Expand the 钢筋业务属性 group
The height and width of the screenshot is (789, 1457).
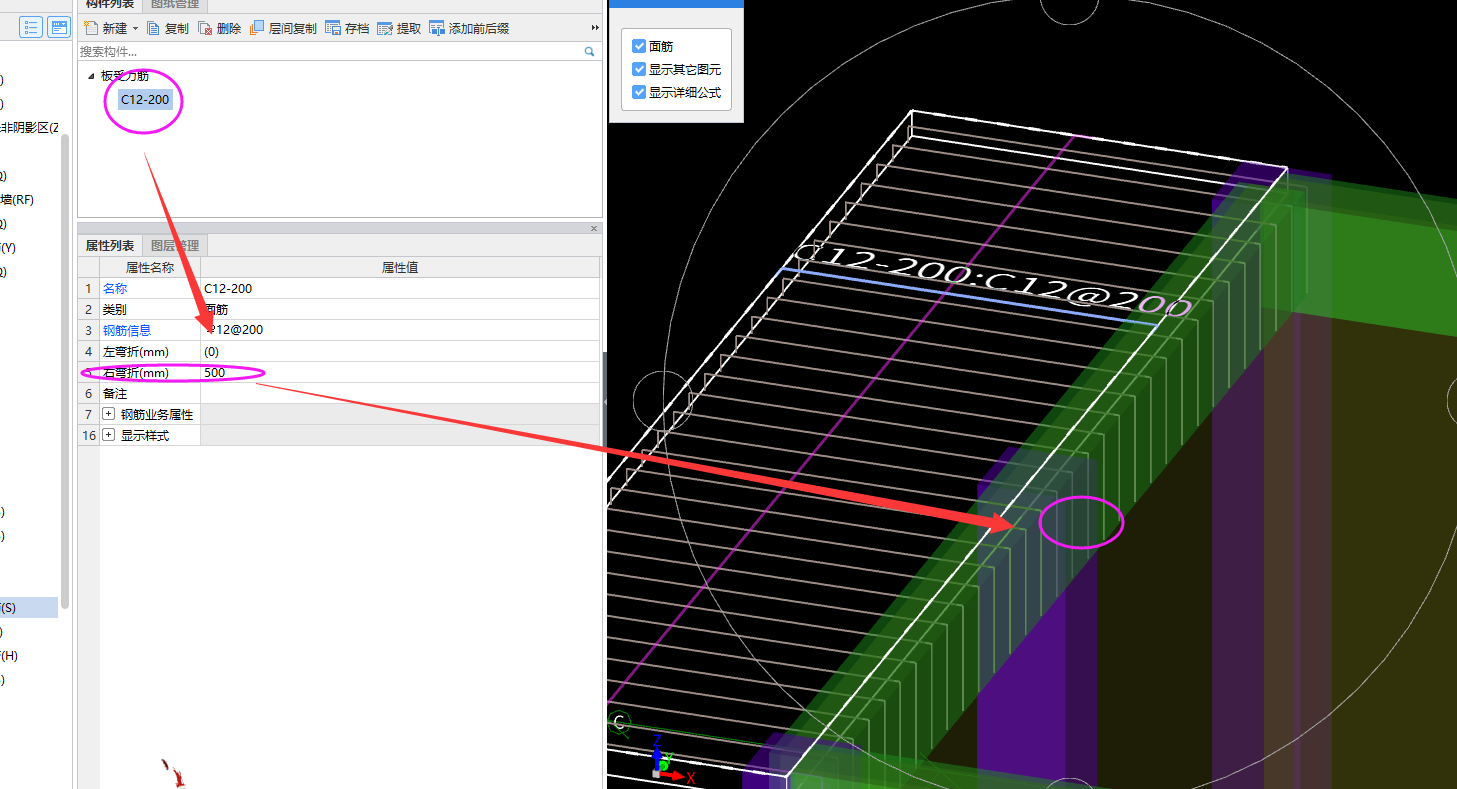[109, 414]
